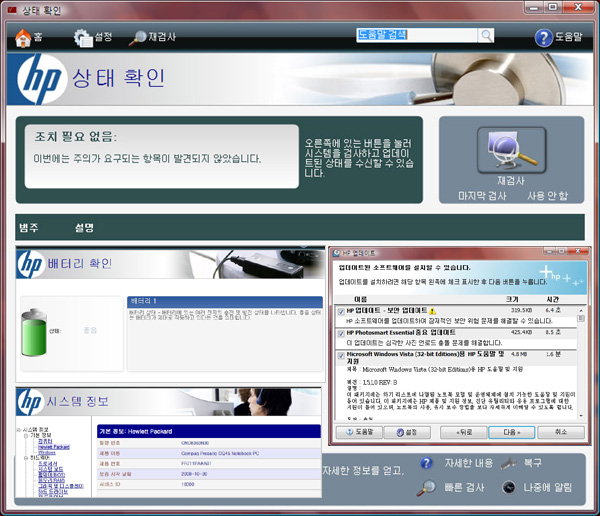Click the 319.5KB size value
The height and width of the screenshot is (516, 600).
point(521,310)
